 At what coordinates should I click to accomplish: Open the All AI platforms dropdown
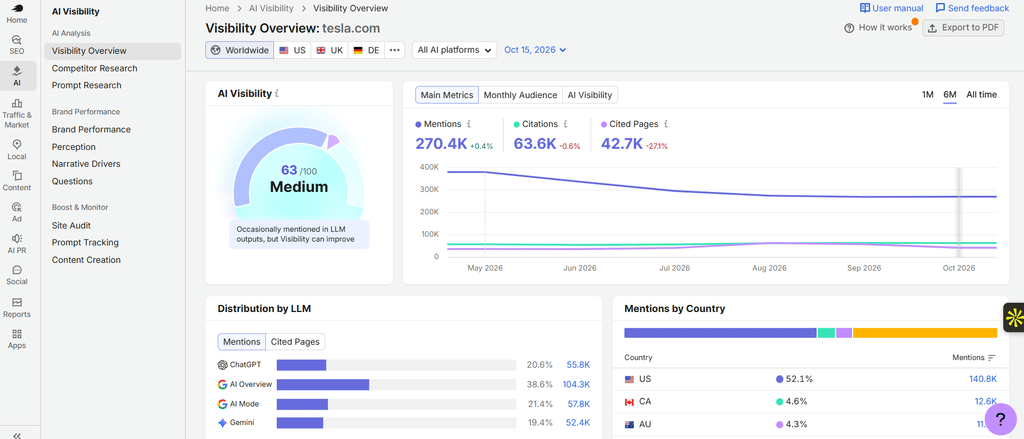tap(455, 50)
